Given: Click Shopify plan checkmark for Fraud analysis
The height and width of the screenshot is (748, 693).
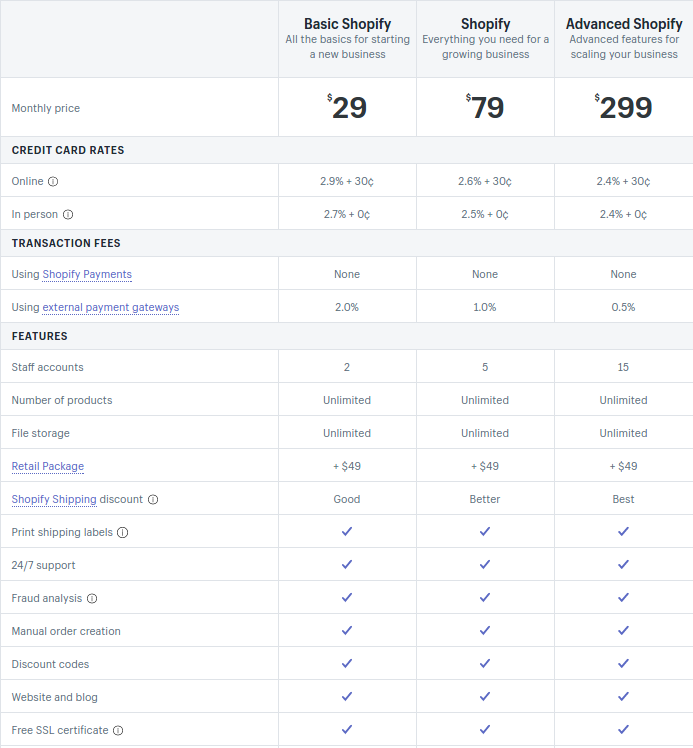Looking at the screenshot, I should (x=485, y=597).
